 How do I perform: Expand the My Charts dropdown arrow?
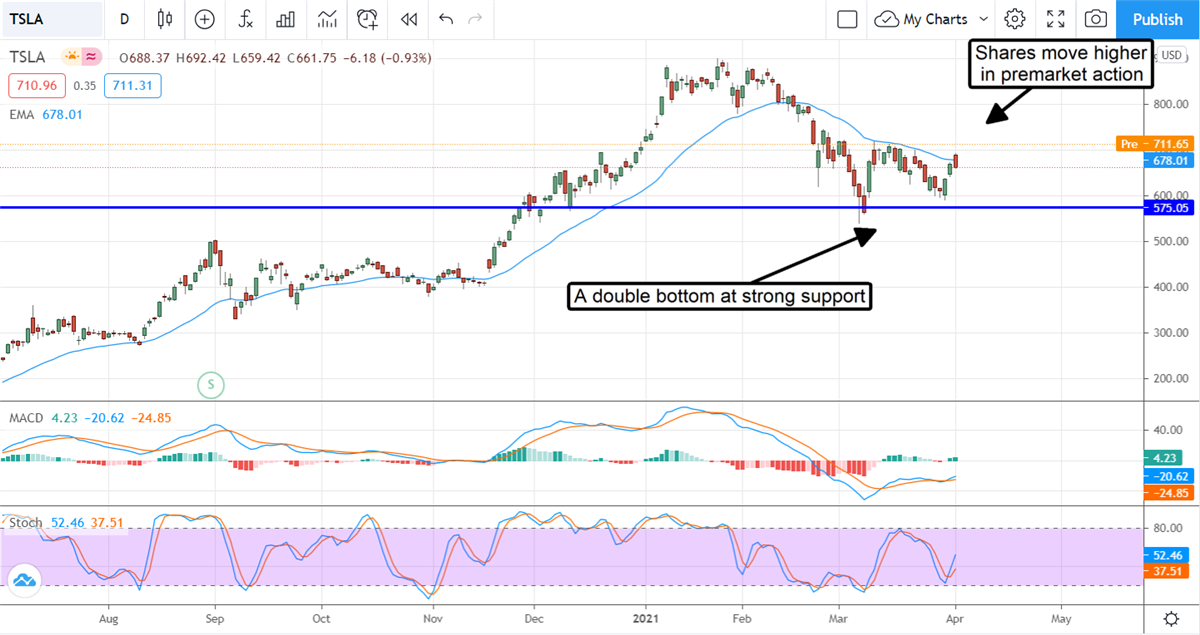tap(984, 19)
